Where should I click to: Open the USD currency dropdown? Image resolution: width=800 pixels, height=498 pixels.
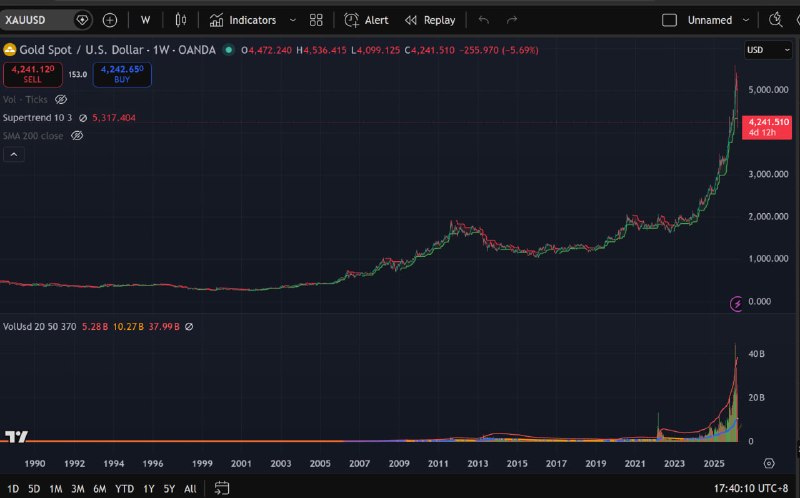[767, 50]
